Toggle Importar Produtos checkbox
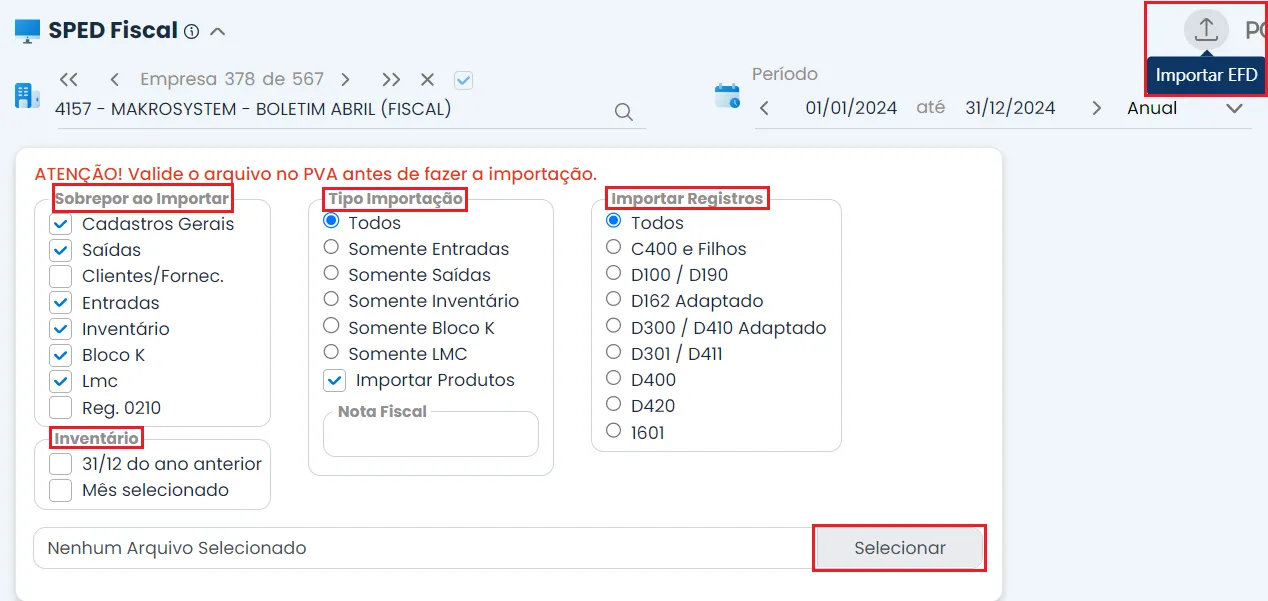Viewport: 1268px width, 601px height. [x=335, y=380]
